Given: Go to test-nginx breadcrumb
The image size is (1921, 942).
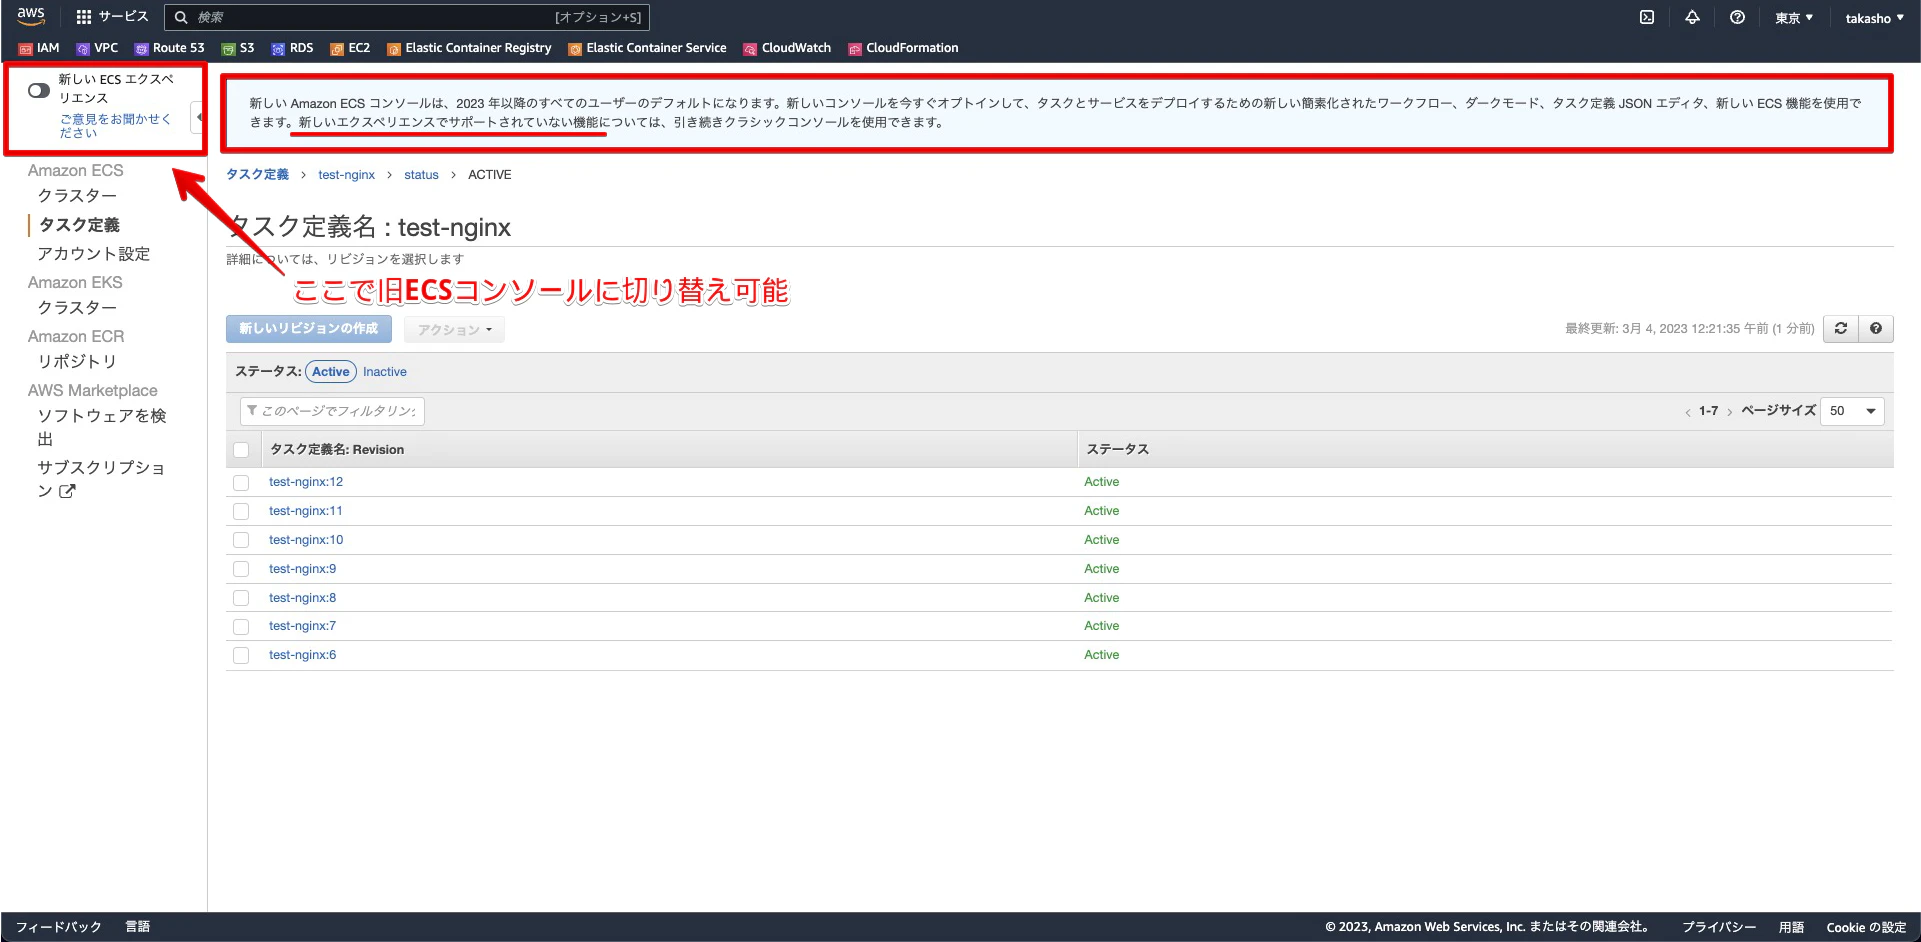Looking at the screenshot, I should [x=346, y=175].
